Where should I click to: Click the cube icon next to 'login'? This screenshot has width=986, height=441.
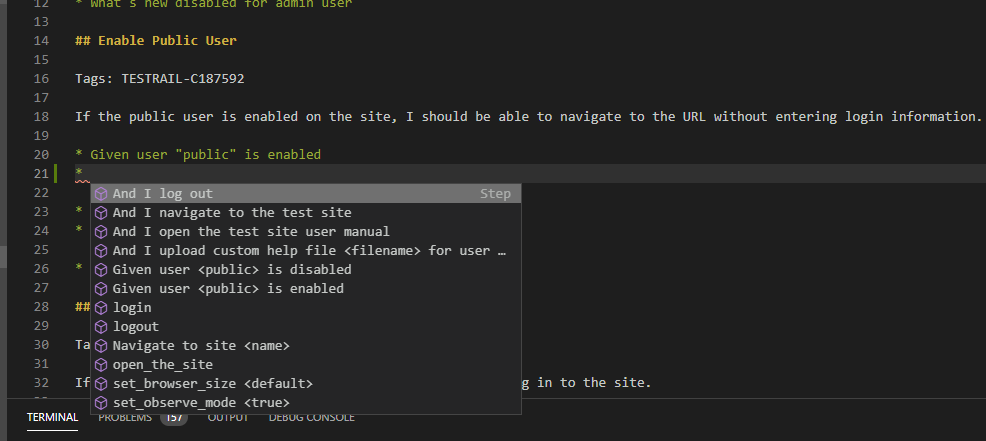(101, 308)
